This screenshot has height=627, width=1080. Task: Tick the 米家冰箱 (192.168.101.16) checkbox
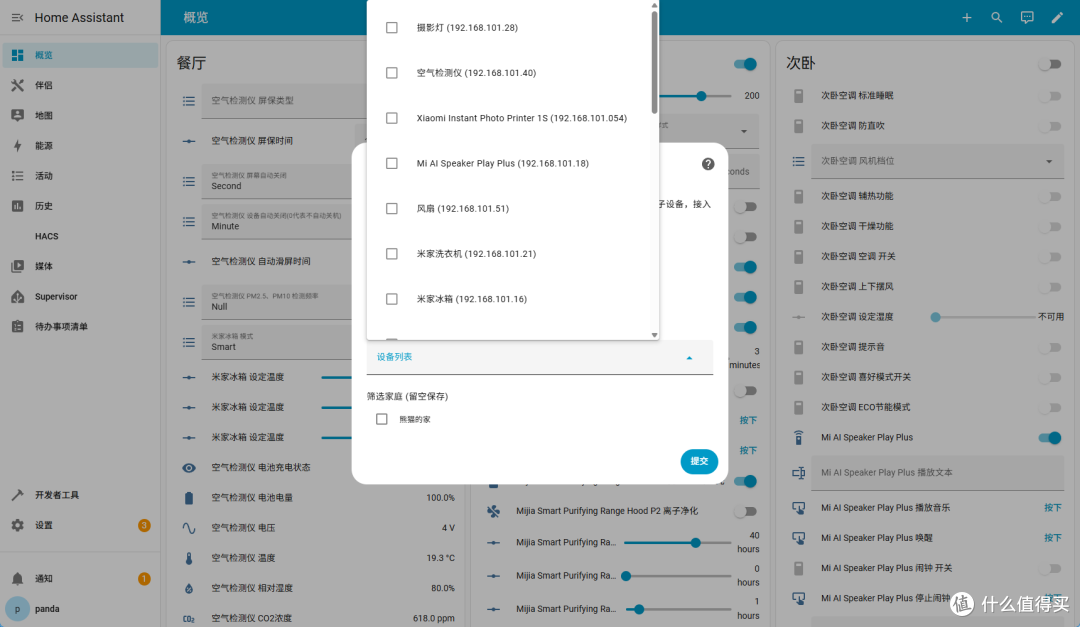pos(392,299)
